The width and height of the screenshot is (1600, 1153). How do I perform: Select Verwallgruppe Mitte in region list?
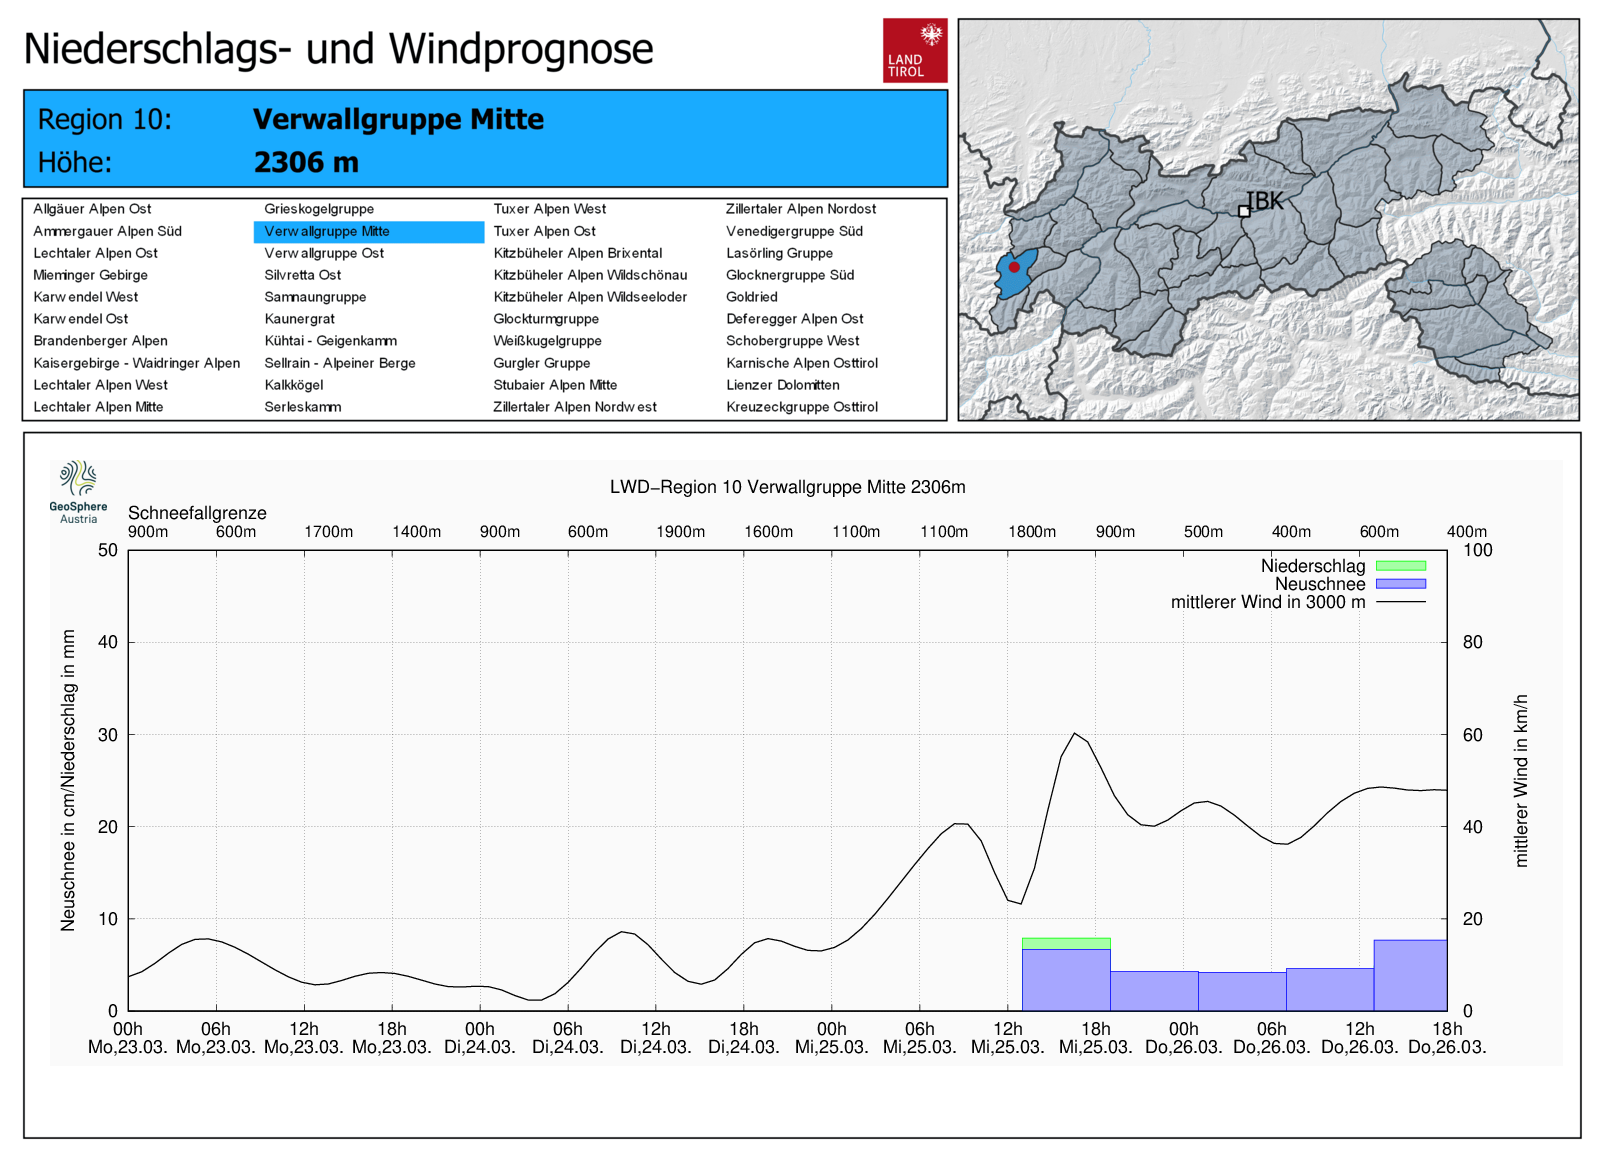tap(327, 231)
